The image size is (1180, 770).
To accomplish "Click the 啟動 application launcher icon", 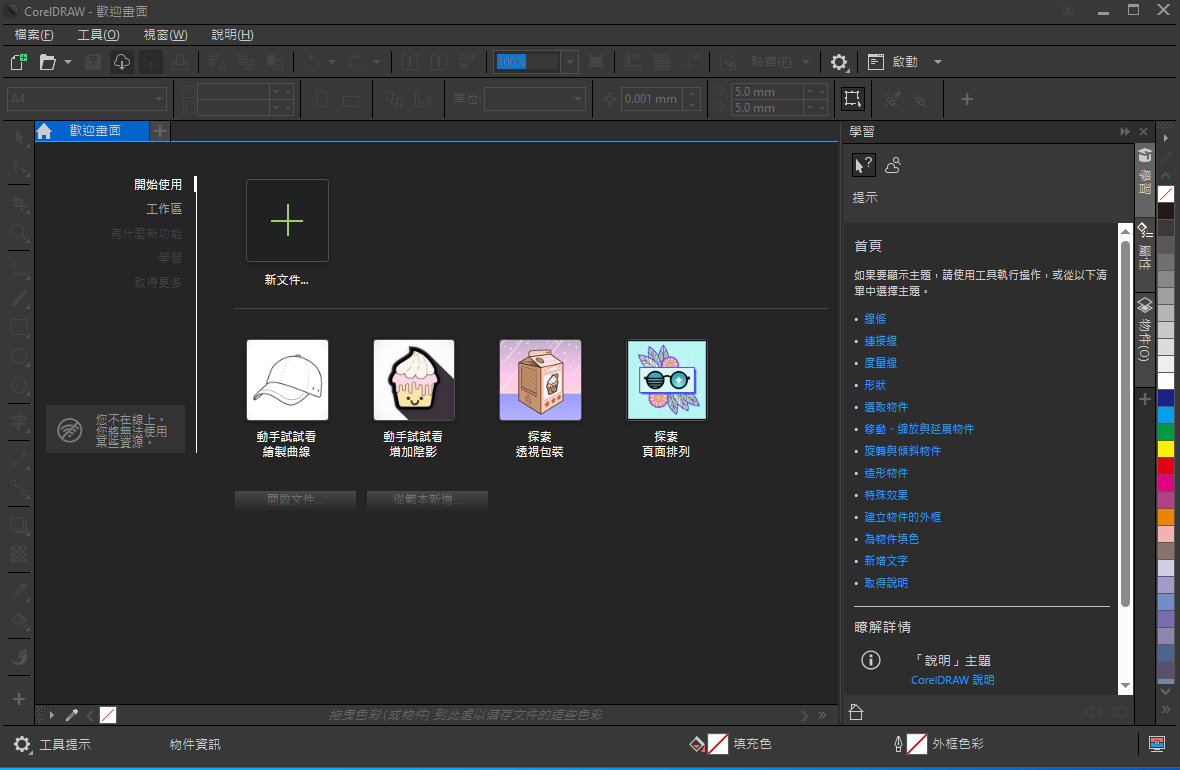I will [875, 62].
